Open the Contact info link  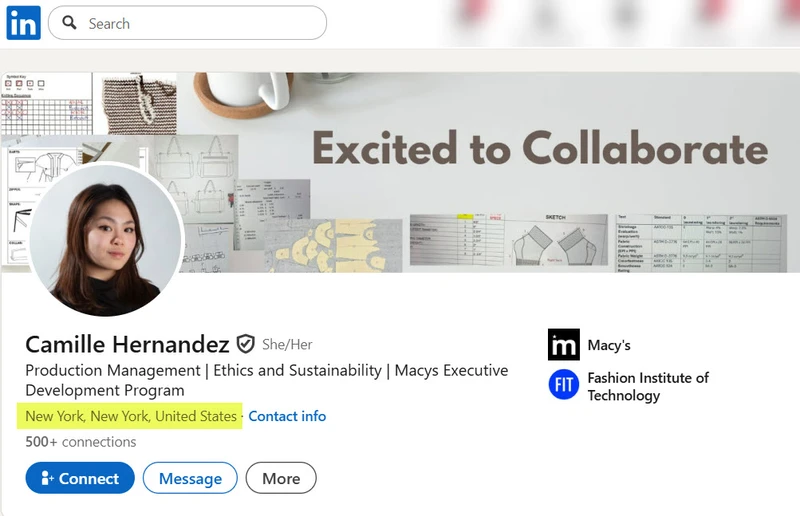pos(287,416)
